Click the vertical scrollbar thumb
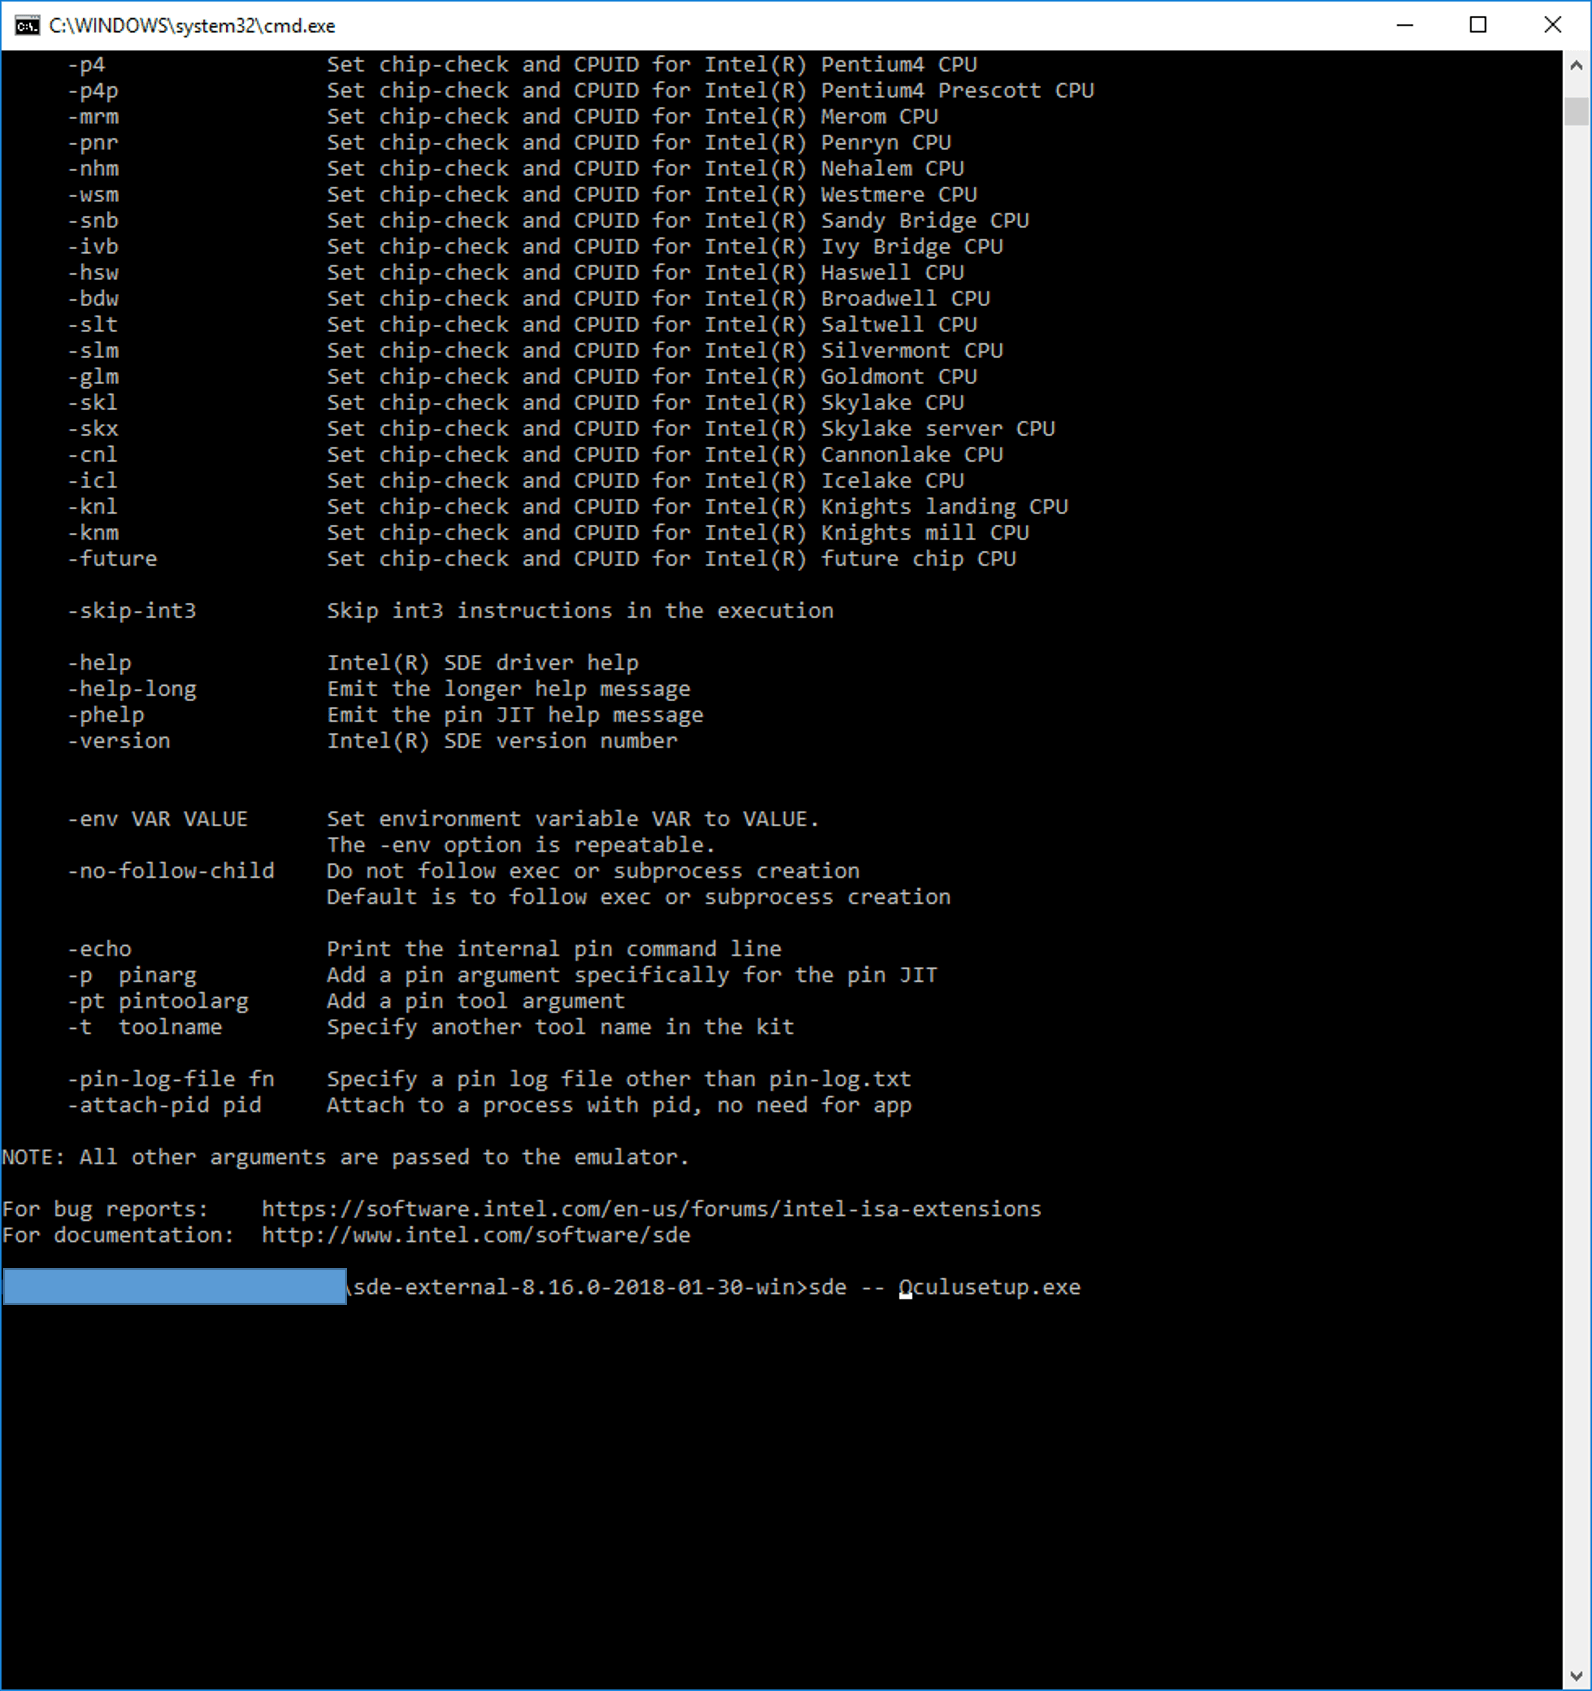The height and width of the screenshot is (1691, 1592). point(1576,110)
